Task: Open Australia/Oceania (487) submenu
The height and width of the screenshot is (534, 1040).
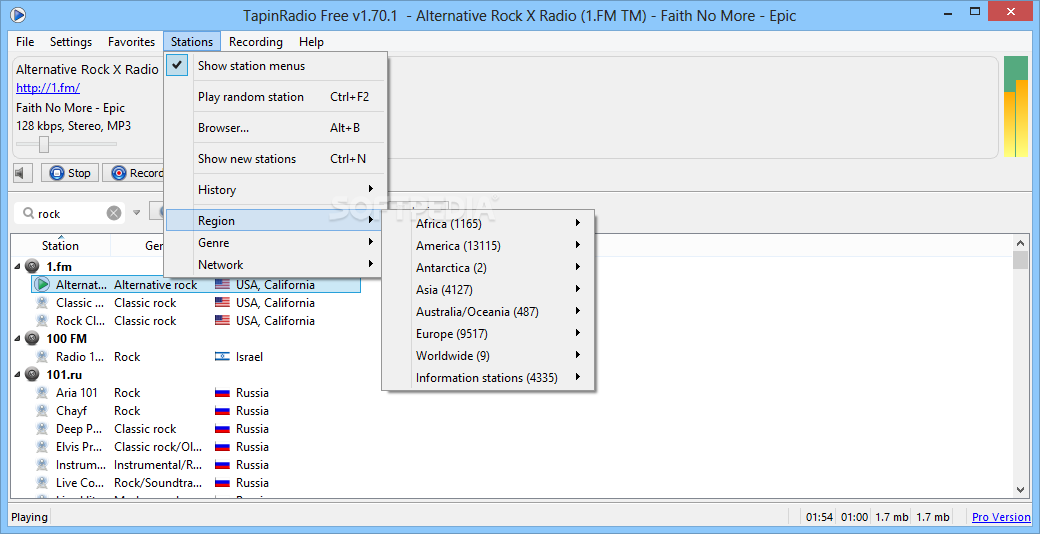Action: tap(488, 311)
